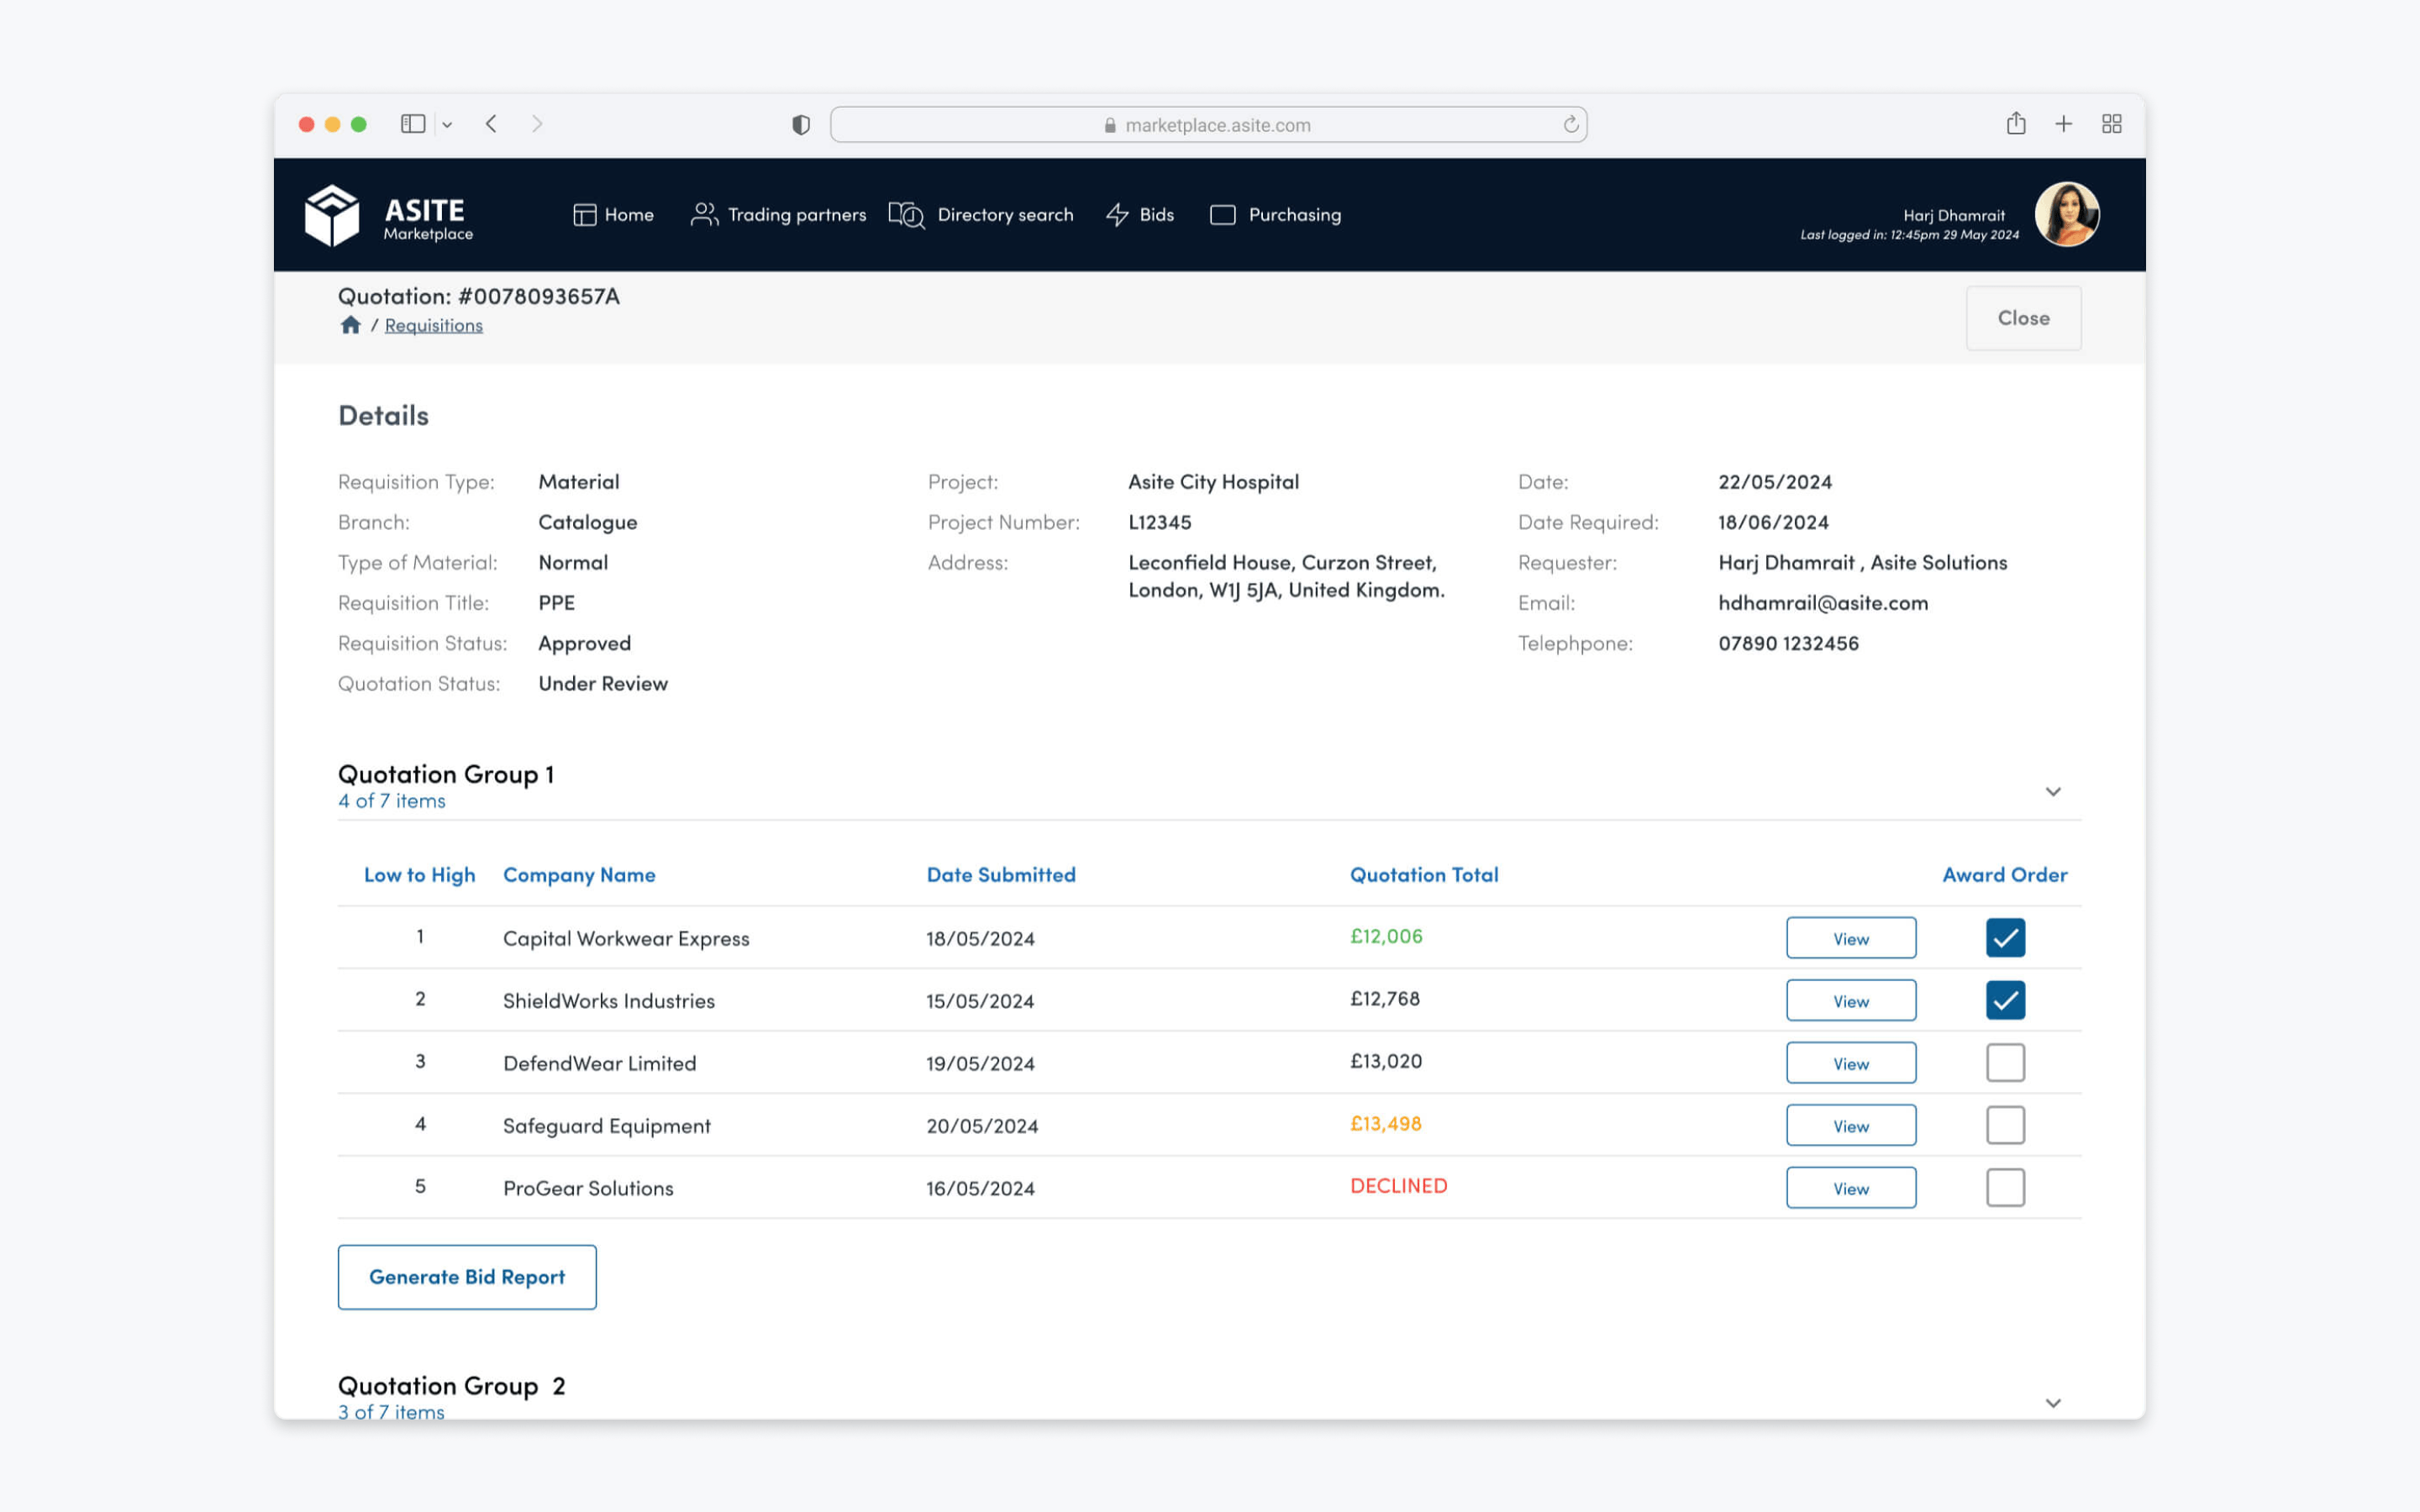Image resolution: width=2420 pixels, height=1512 pixels.
Task: Sort by Date Submitted column header
Action: point(1001,875)
